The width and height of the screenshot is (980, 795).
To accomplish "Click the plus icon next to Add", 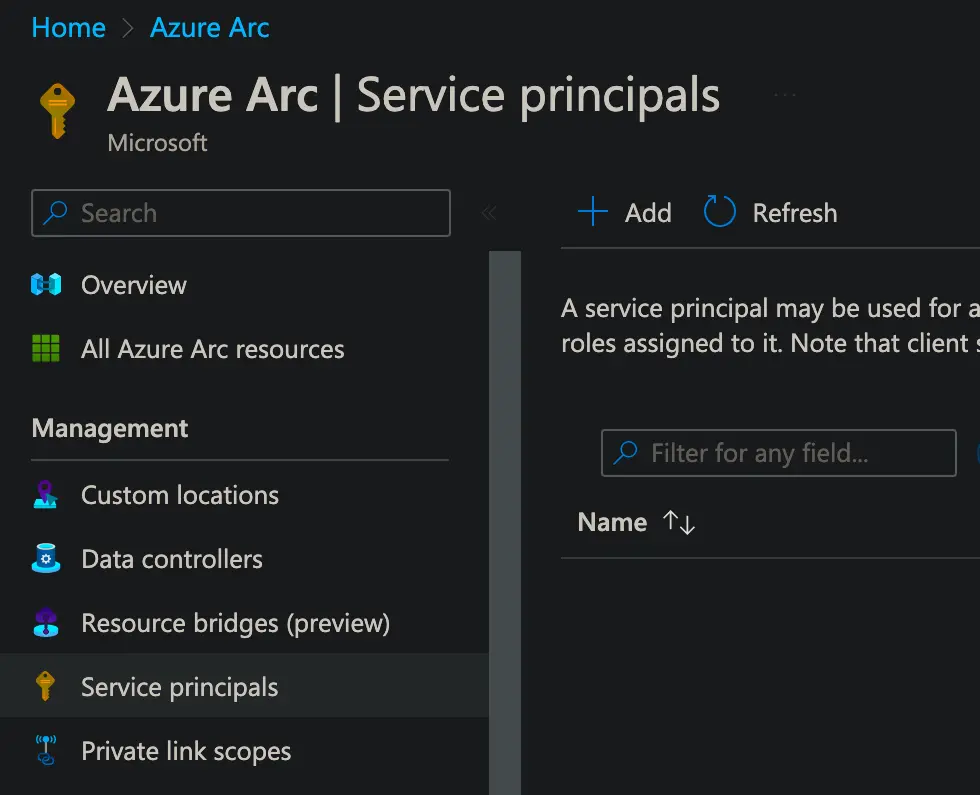I will 592,212.
